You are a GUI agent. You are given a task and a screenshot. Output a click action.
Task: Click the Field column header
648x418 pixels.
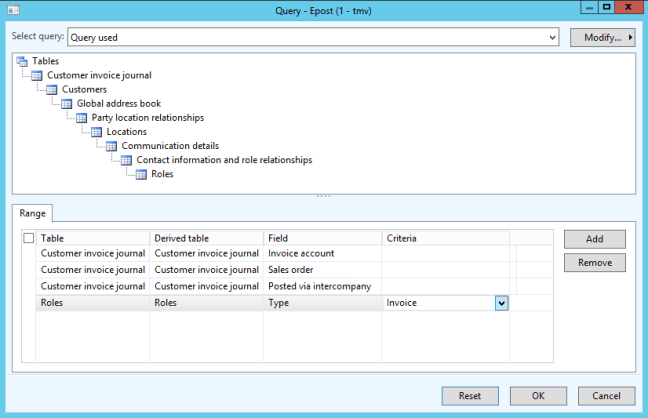322,238
